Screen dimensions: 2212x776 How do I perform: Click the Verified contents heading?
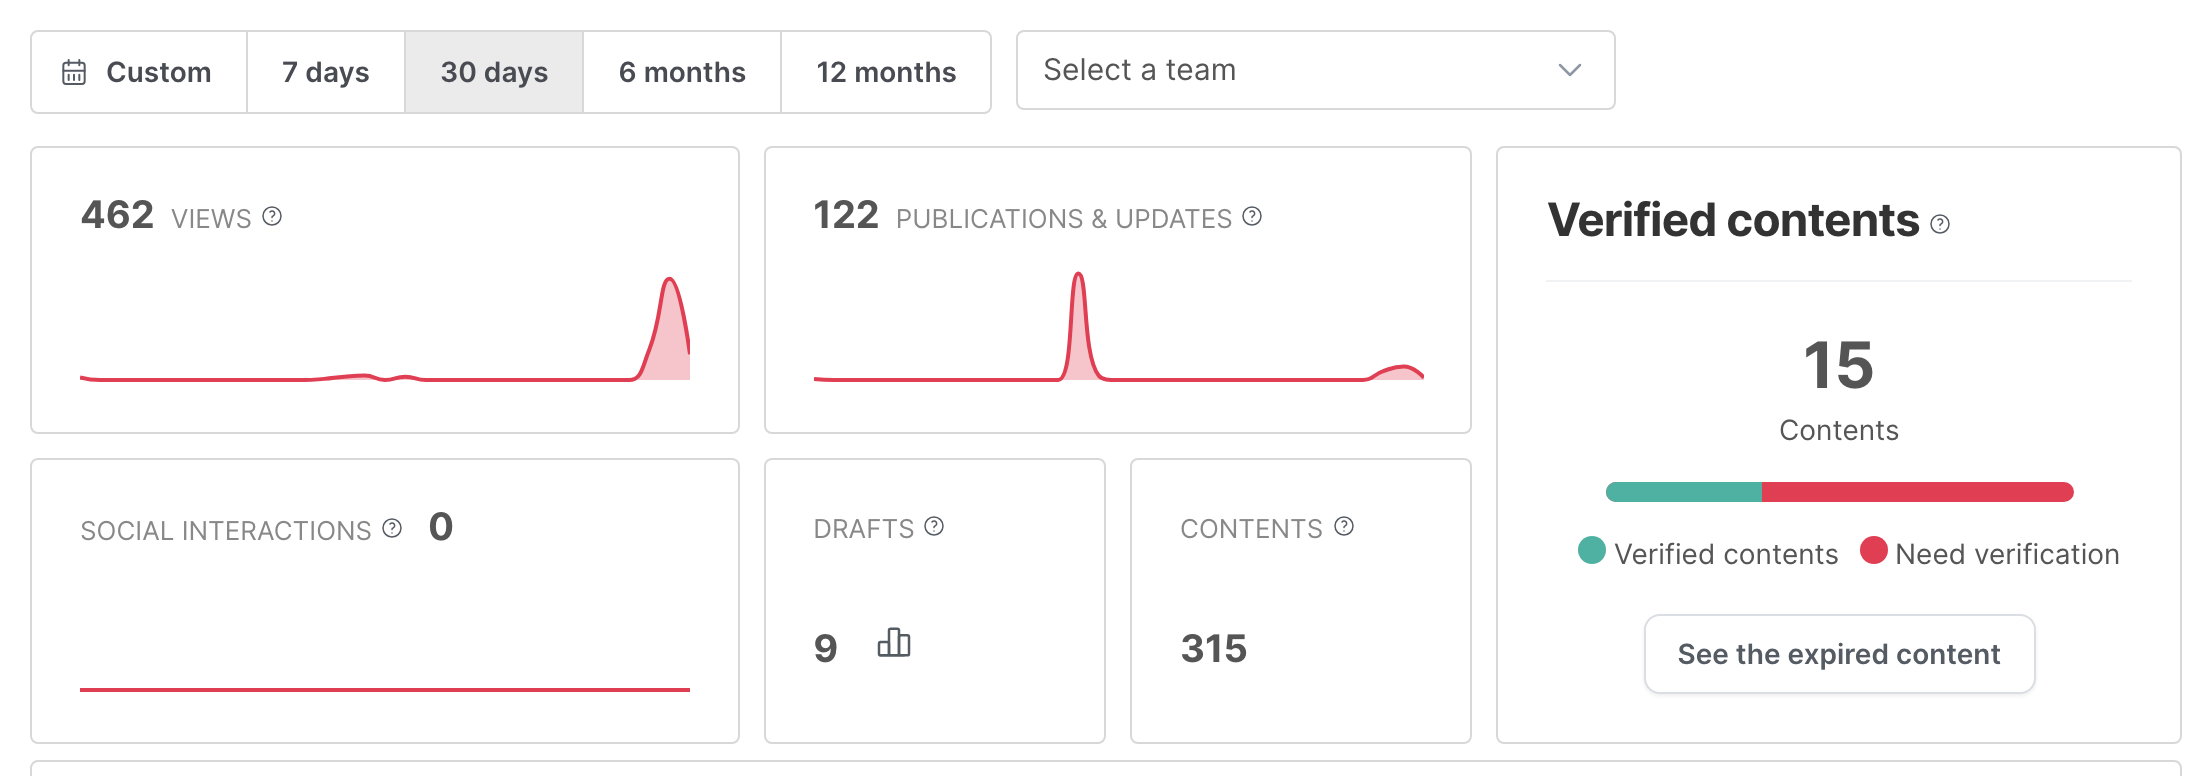point(1734,220)
